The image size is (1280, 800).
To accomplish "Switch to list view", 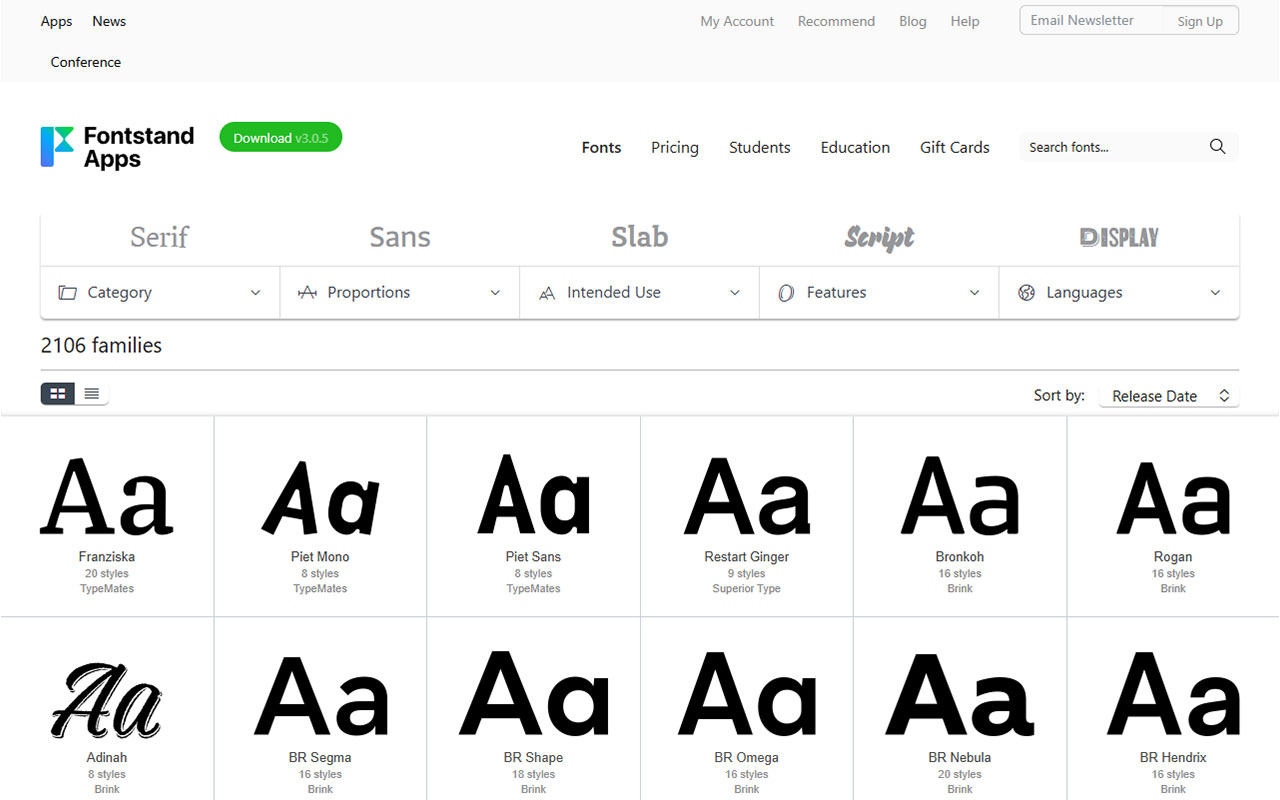I will (x=92, y=394).
